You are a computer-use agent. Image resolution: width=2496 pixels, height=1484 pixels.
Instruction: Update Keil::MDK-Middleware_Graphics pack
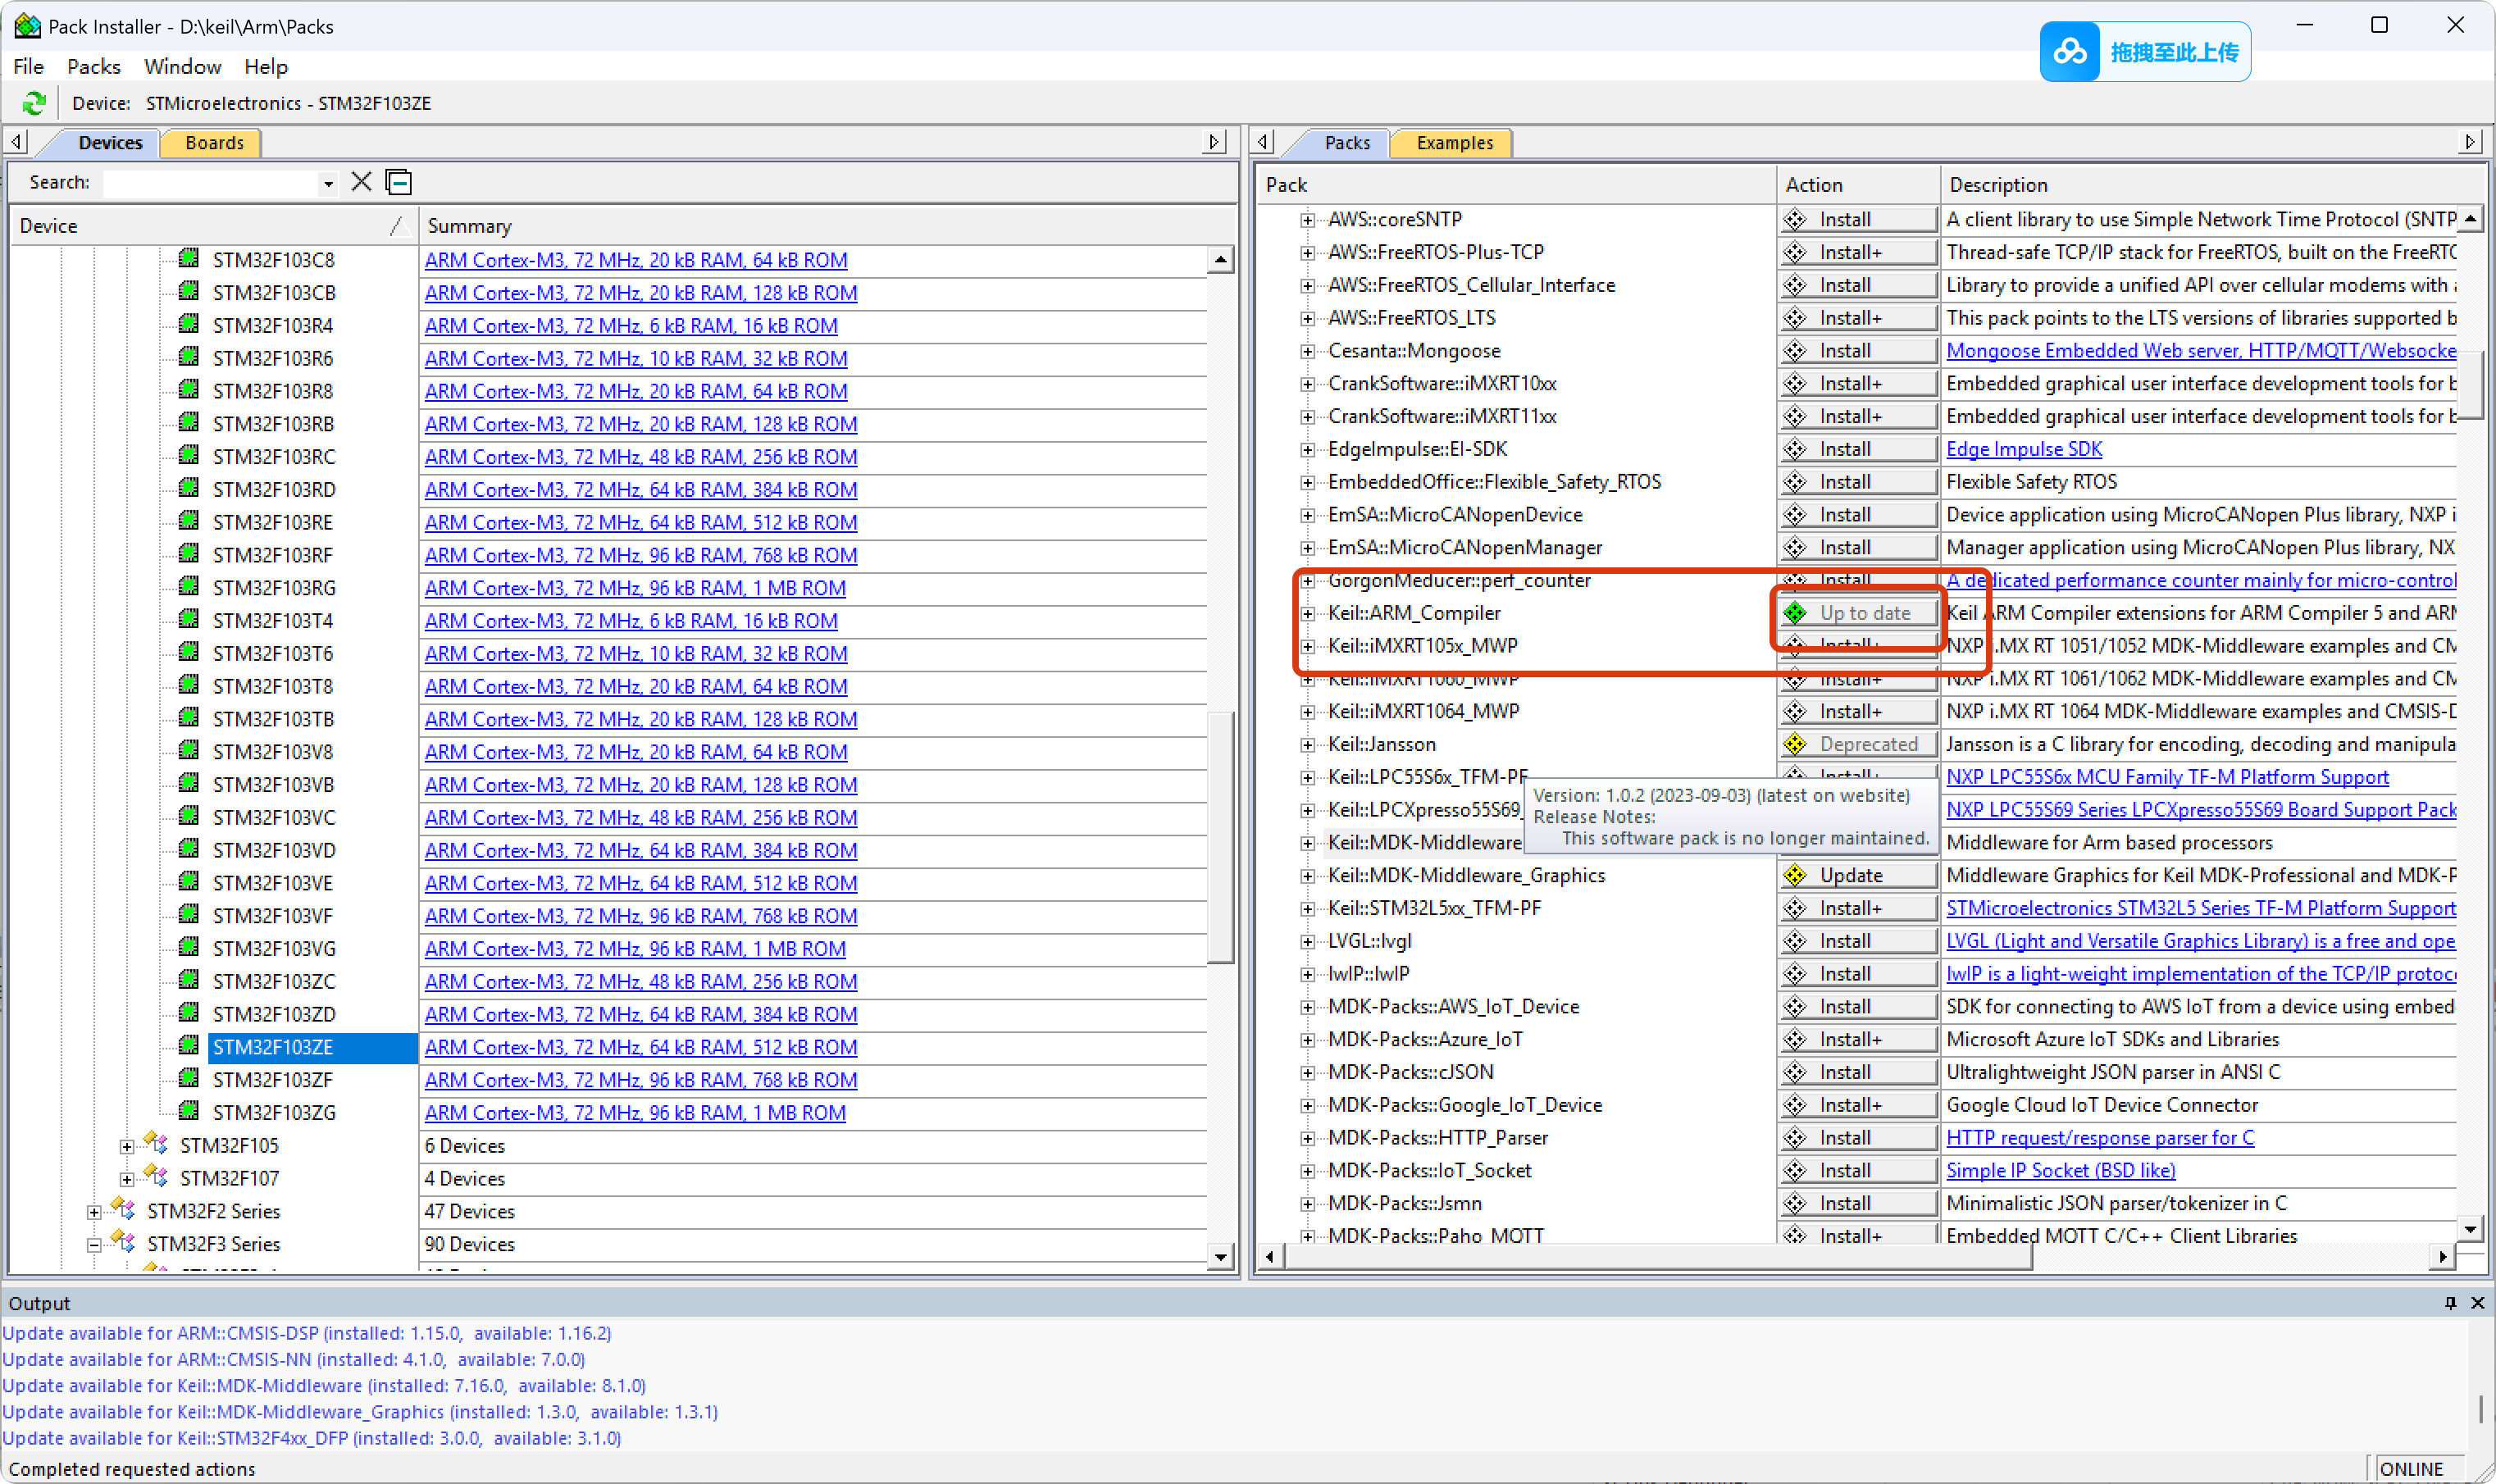coord(1858,874)
